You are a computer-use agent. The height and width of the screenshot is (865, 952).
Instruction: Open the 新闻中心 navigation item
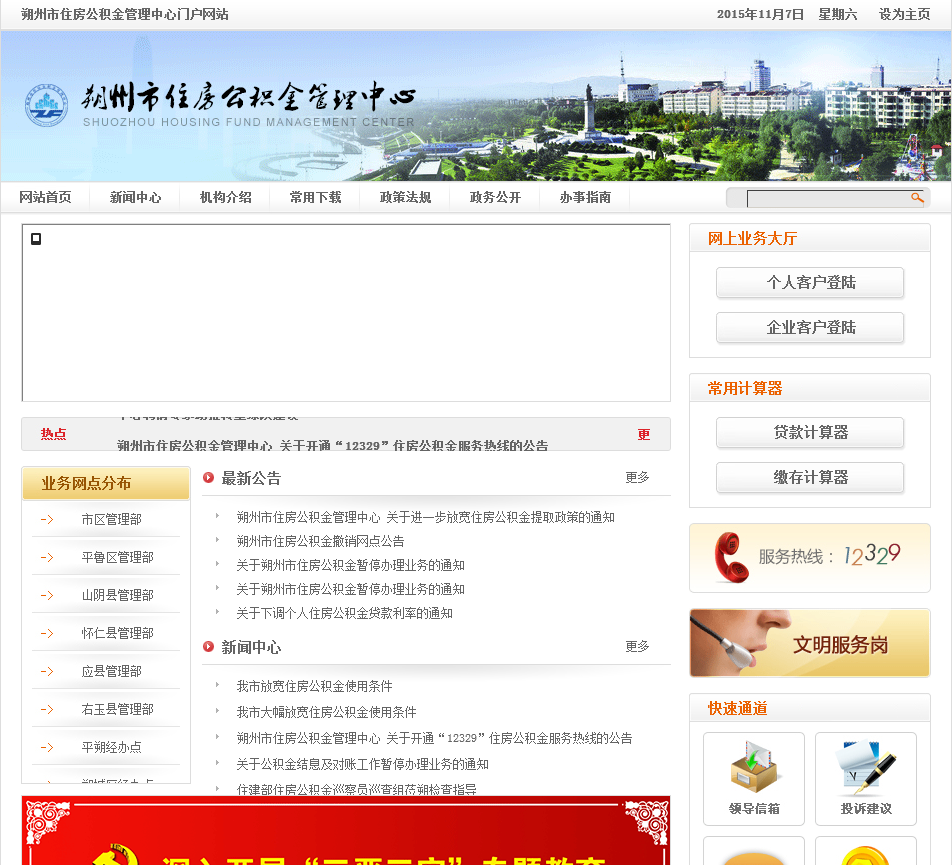pos(135,197)
